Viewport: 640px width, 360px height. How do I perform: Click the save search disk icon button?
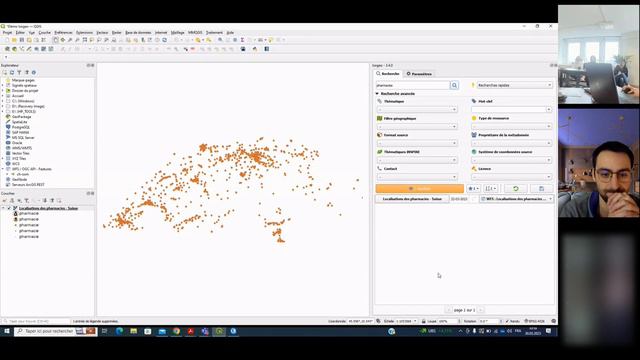tap(542, 189)
